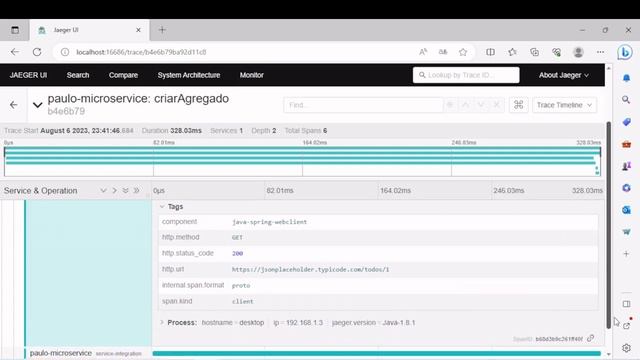
Task: Click http.url value jsonplaceholder link
Action: point(310,269)
